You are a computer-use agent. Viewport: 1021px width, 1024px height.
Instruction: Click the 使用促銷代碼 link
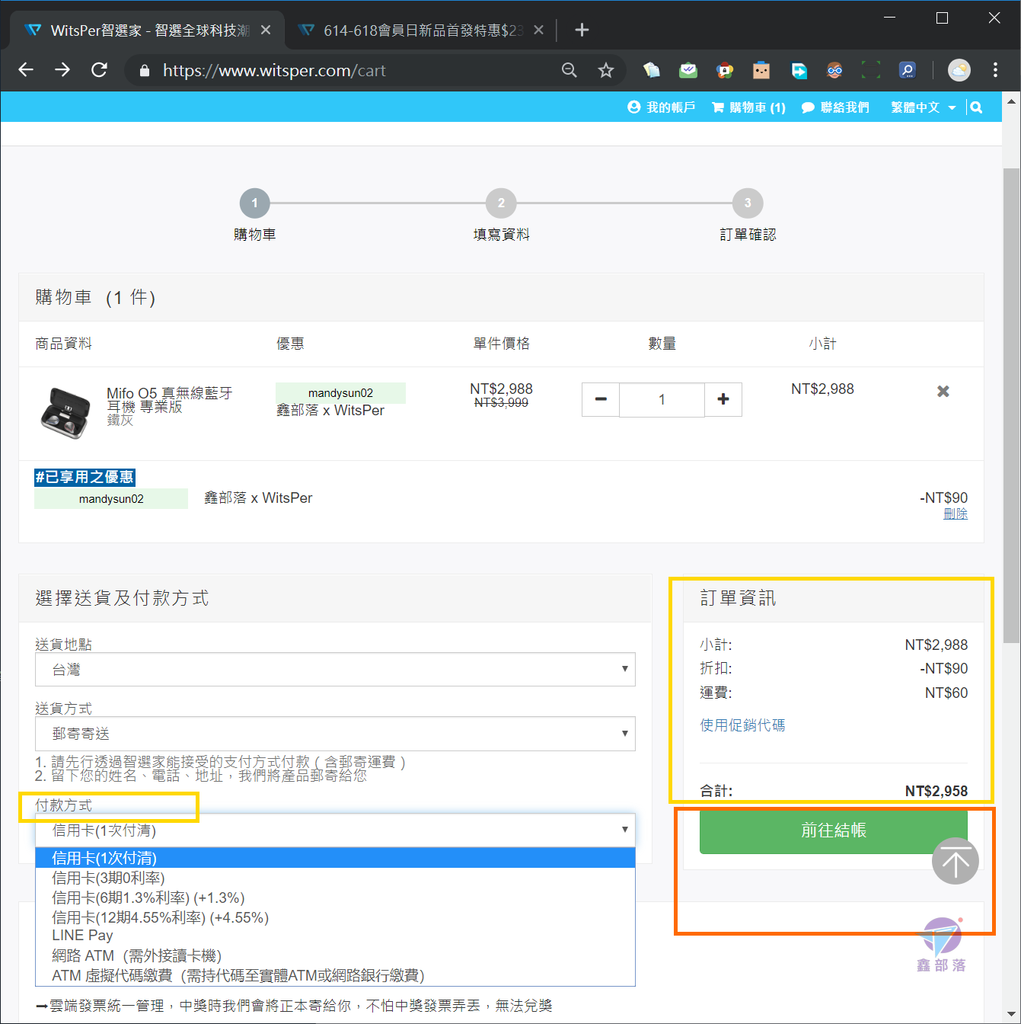tap(742, 725)
